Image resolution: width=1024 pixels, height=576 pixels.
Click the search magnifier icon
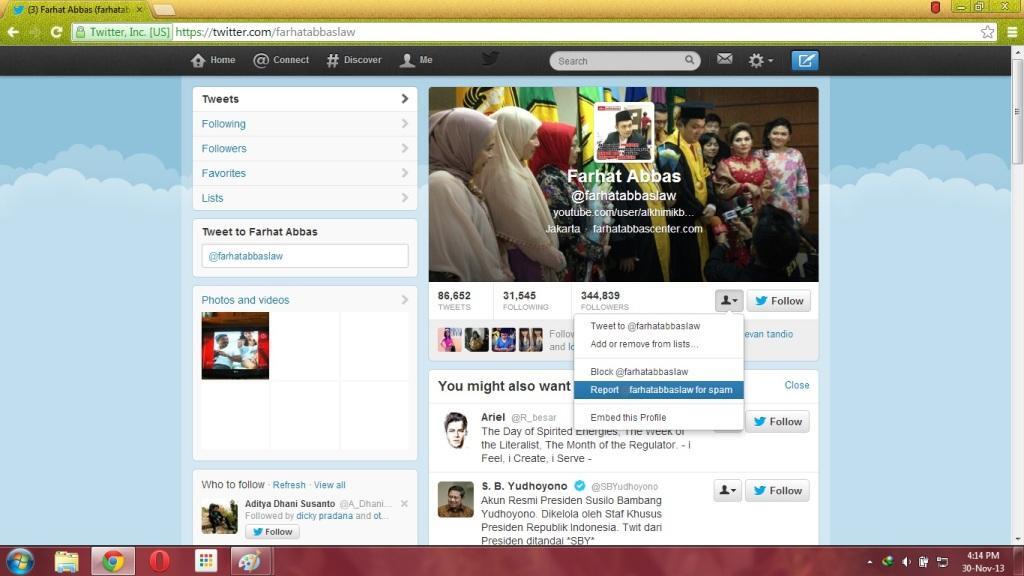pyautogui.click(x=690, y=60)
